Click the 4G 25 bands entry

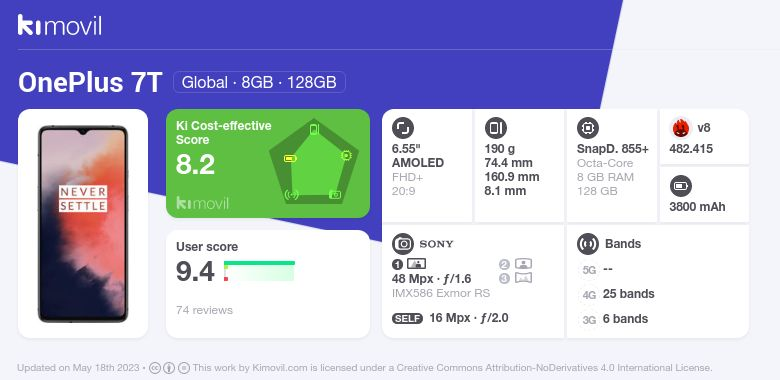click(618, 294)
